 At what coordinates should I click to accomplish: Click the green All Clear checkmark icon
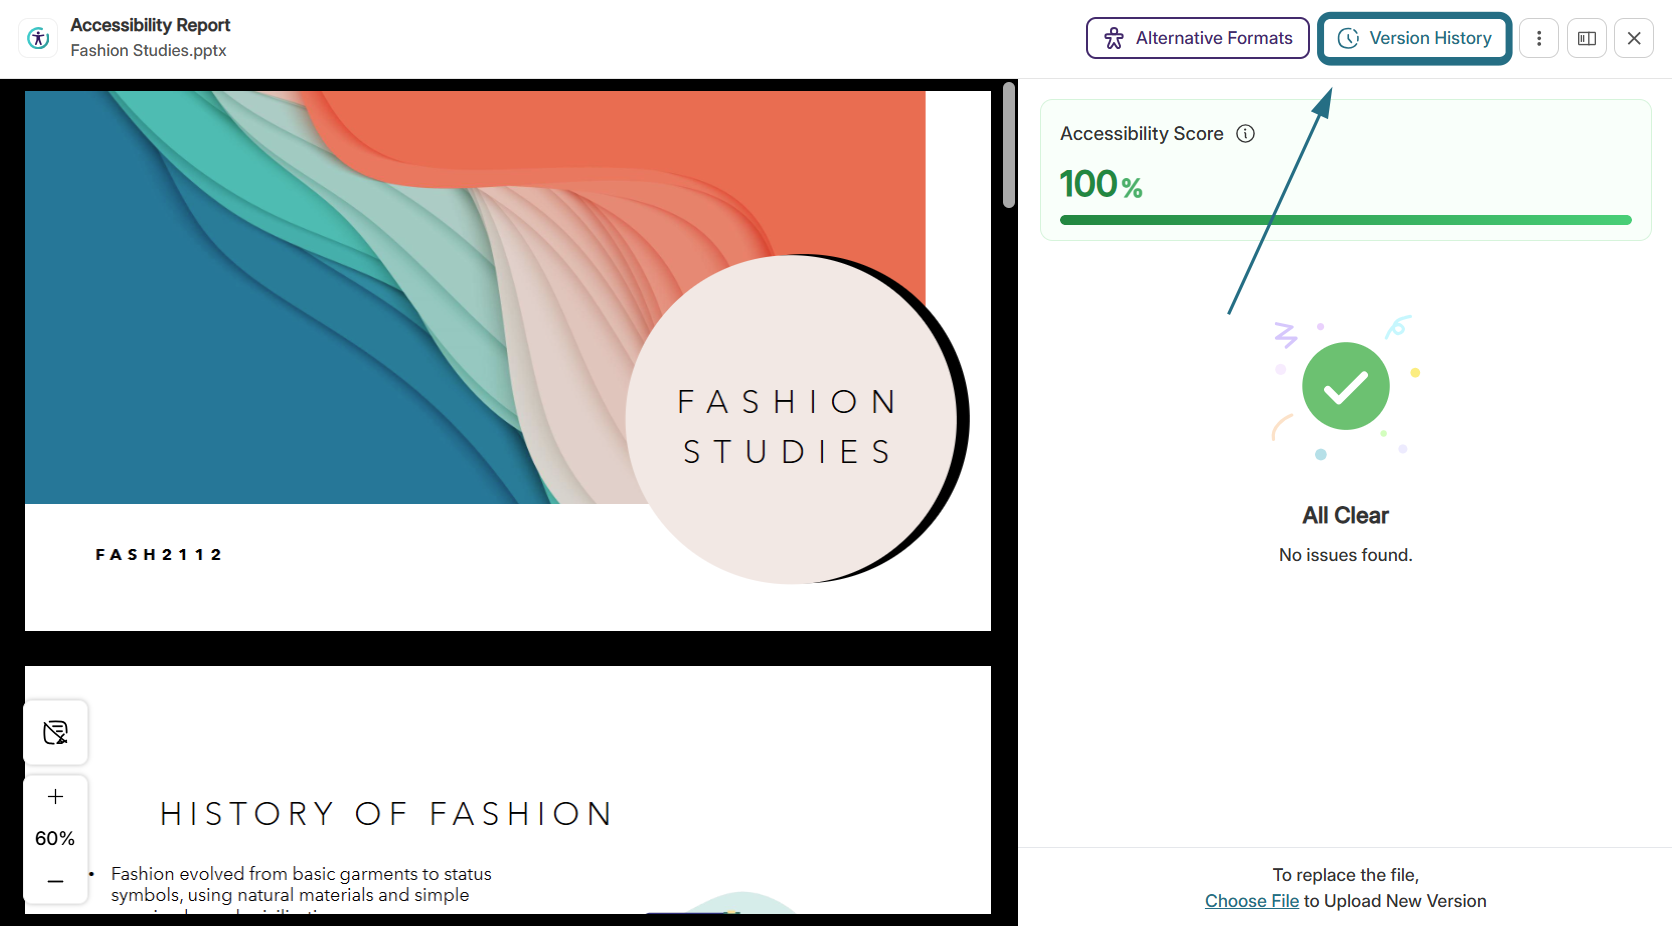click(x=1346, y=386)
